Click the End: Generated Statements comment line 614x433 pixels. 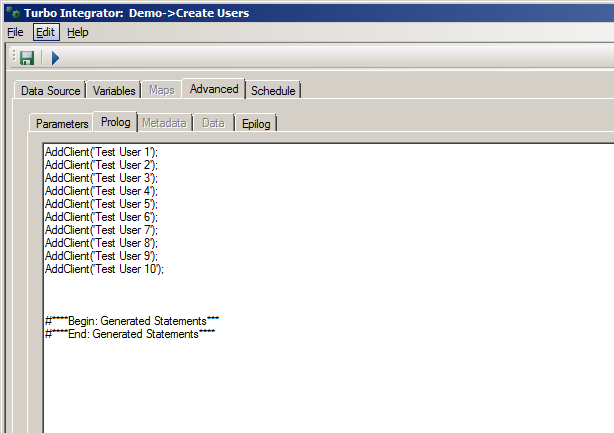coord(130,334)
